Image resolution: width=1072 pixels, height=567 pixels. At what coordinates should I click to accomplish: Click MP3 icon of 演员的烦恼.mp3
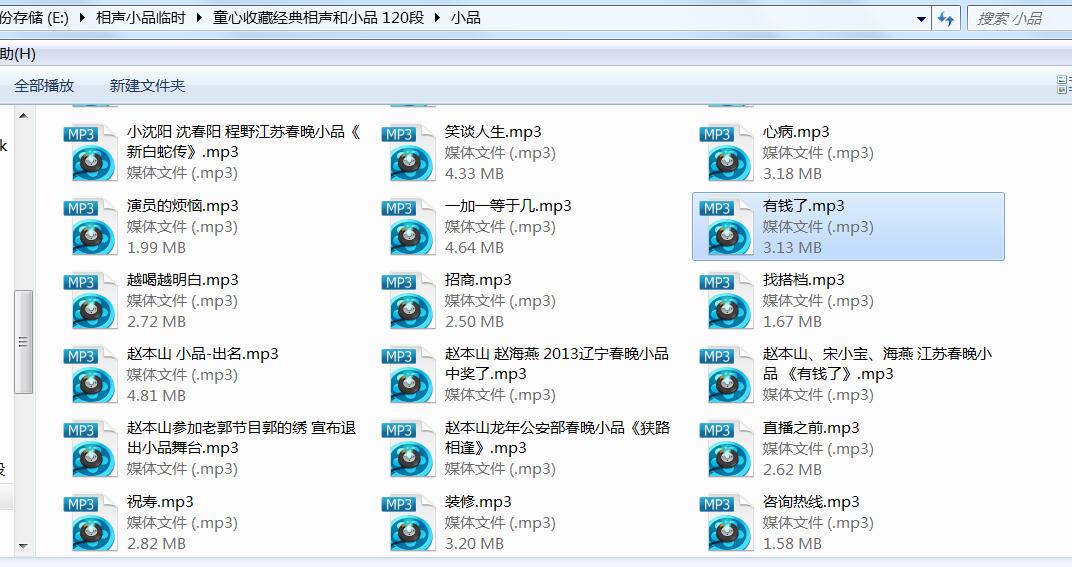click(x=90, y=226)
